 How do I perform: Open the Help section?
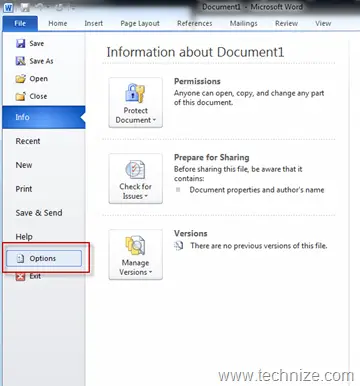pyautogui.click(x=24, y=237)
